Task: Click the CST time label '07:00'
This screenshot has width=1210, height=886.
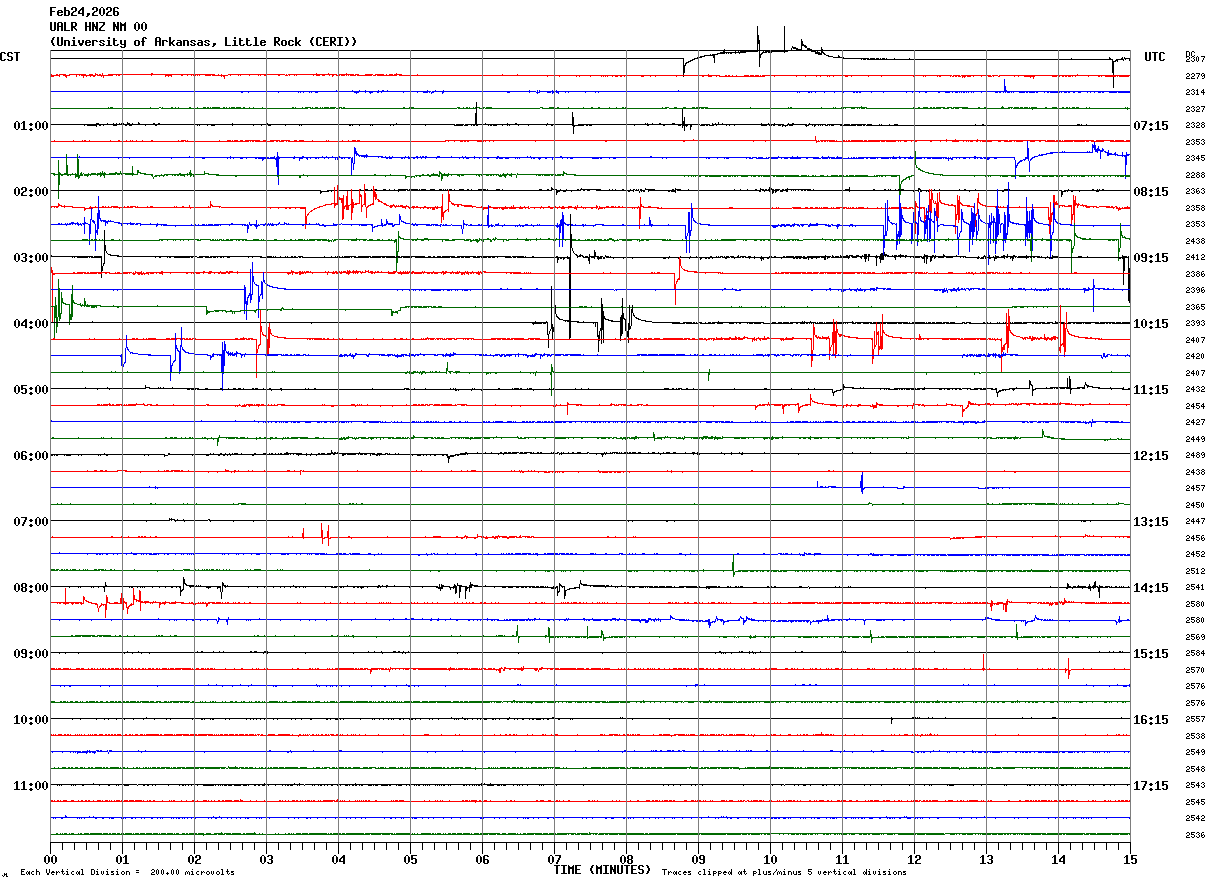Action: 31,522
